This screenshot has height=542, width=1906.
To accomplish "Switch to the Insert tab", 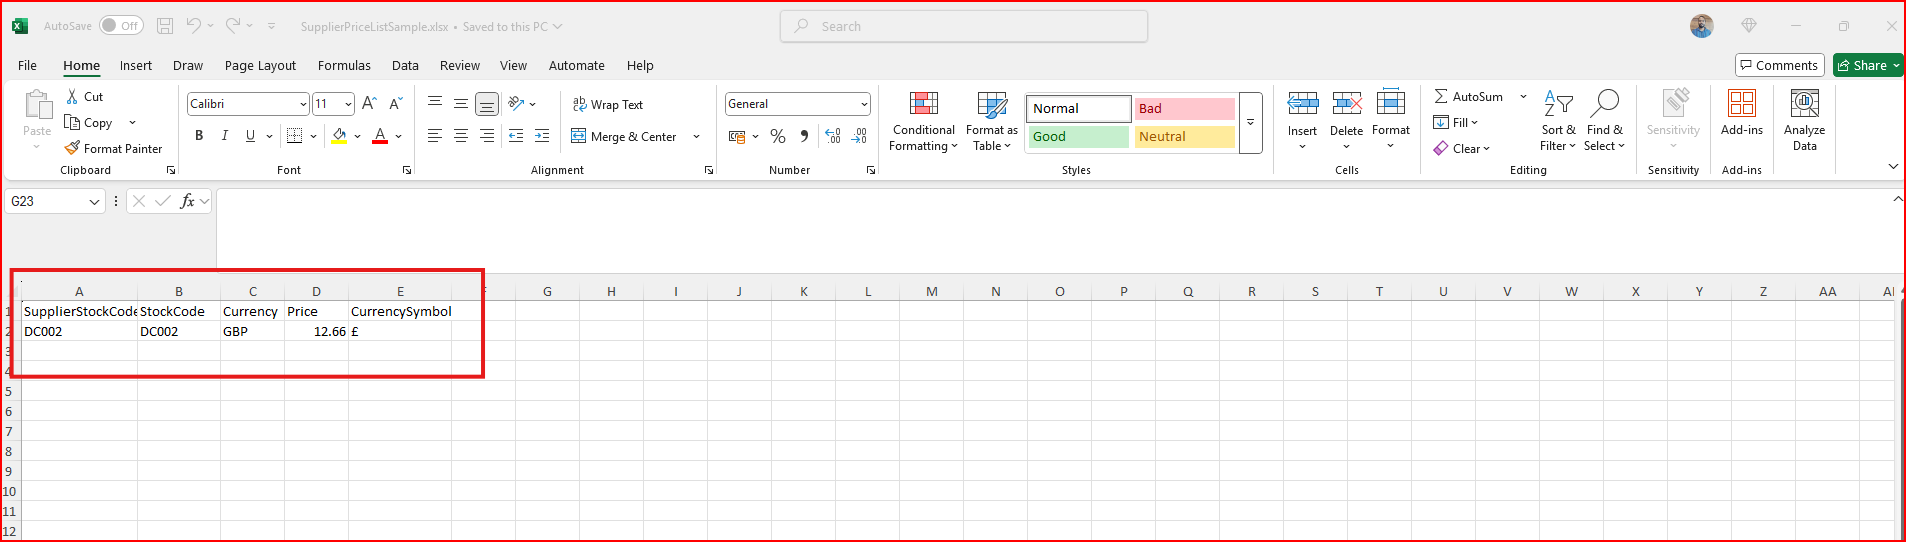I will click(136, 65).
